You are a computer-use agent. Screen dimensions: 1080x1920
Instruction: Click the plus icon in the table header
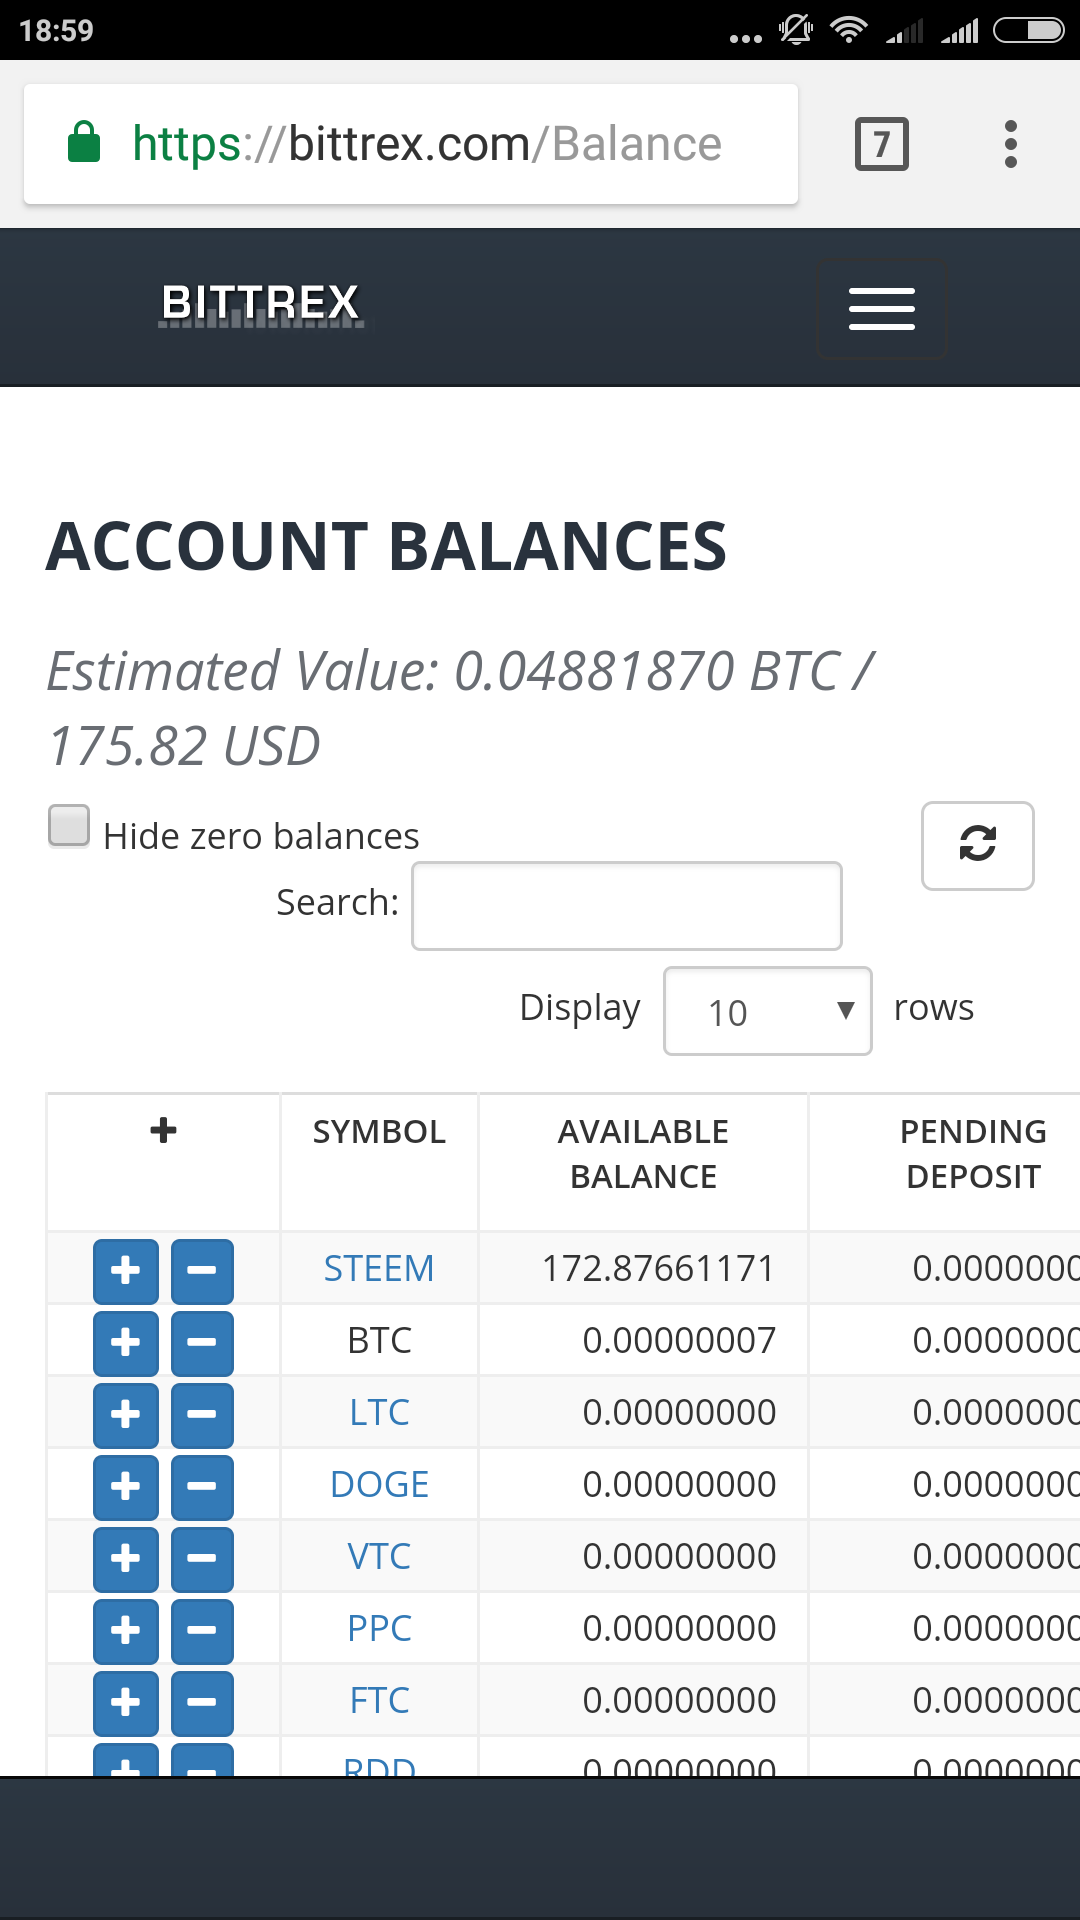point(163,1131)
